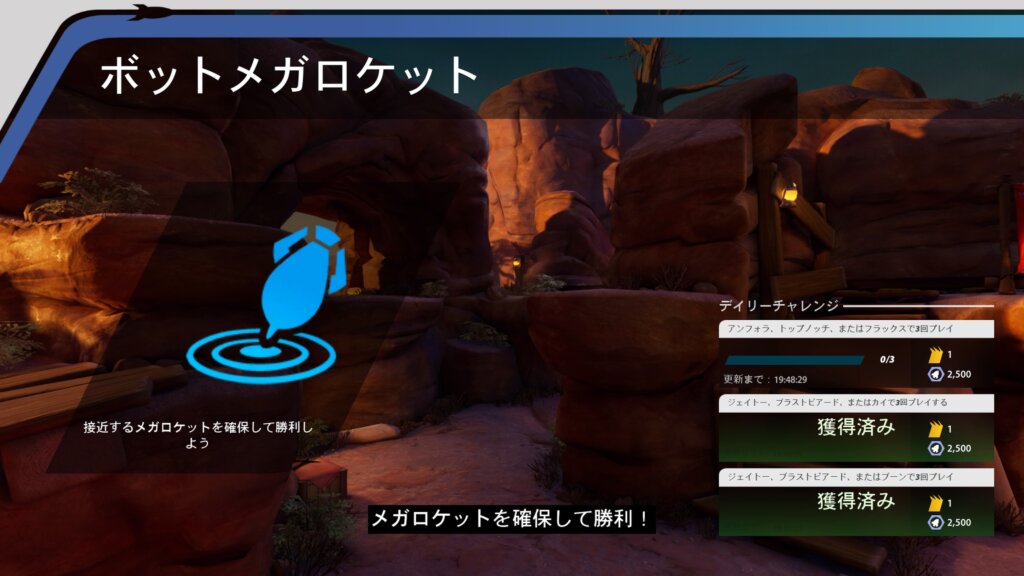Click the アンフォラ、トップノッチ challenge header
This screenshot has width=1024, height=576.
pos(856,328)
